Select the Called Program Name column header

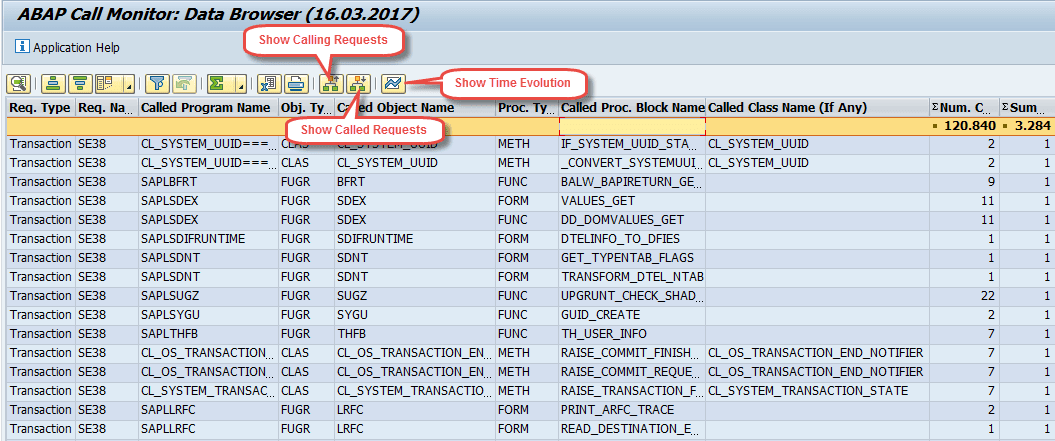click(208, 108)
